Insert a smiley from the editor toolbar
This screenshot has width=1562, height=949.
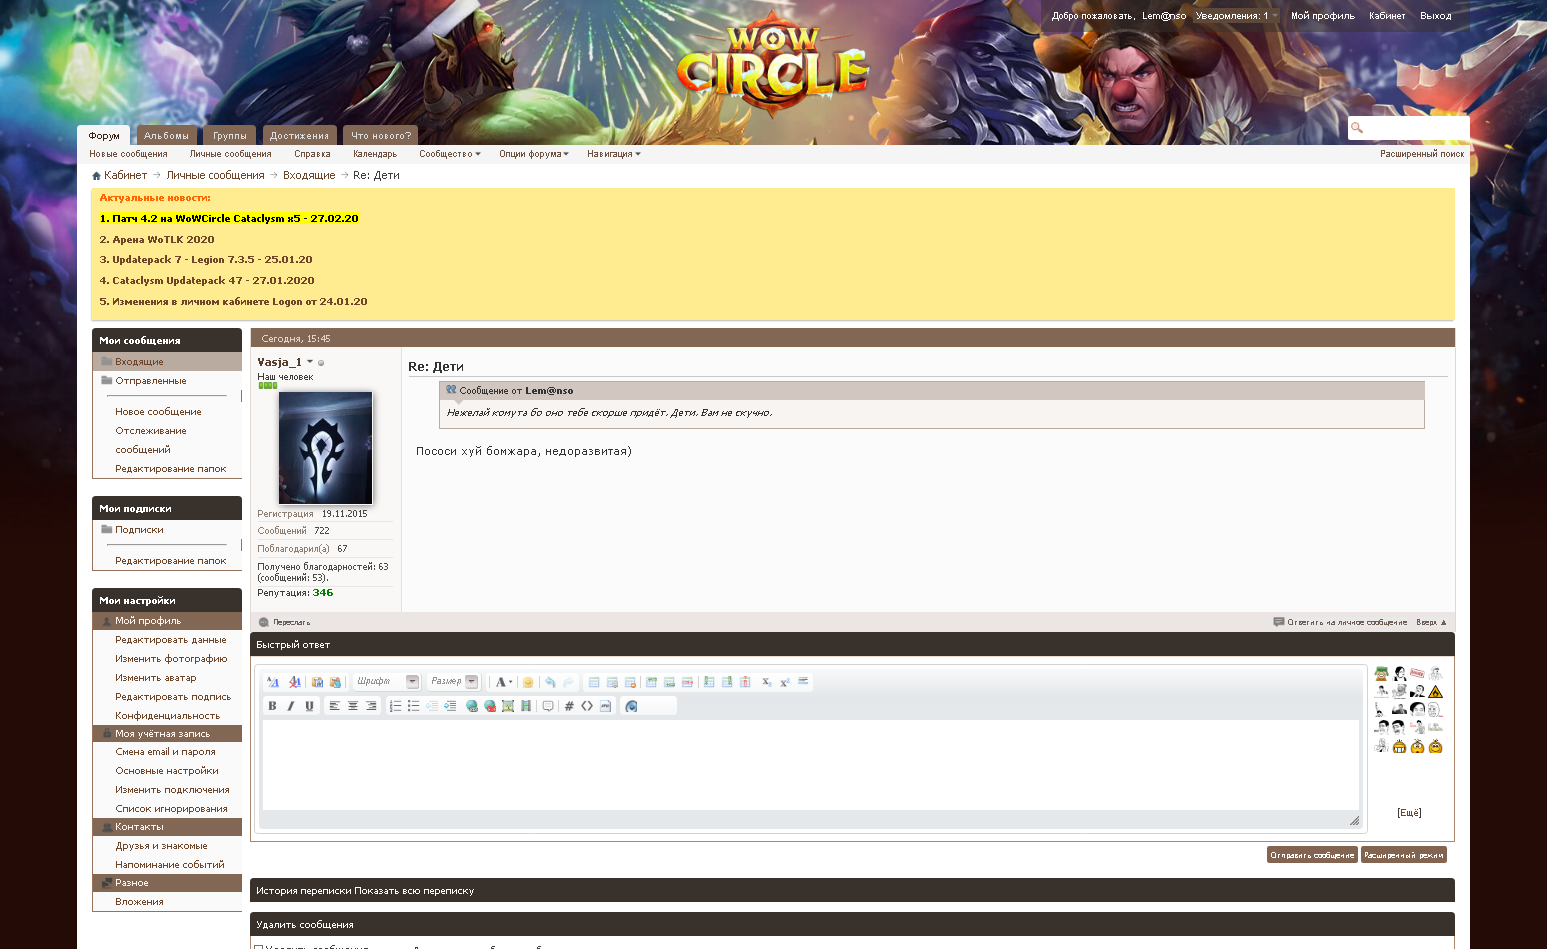528,682
